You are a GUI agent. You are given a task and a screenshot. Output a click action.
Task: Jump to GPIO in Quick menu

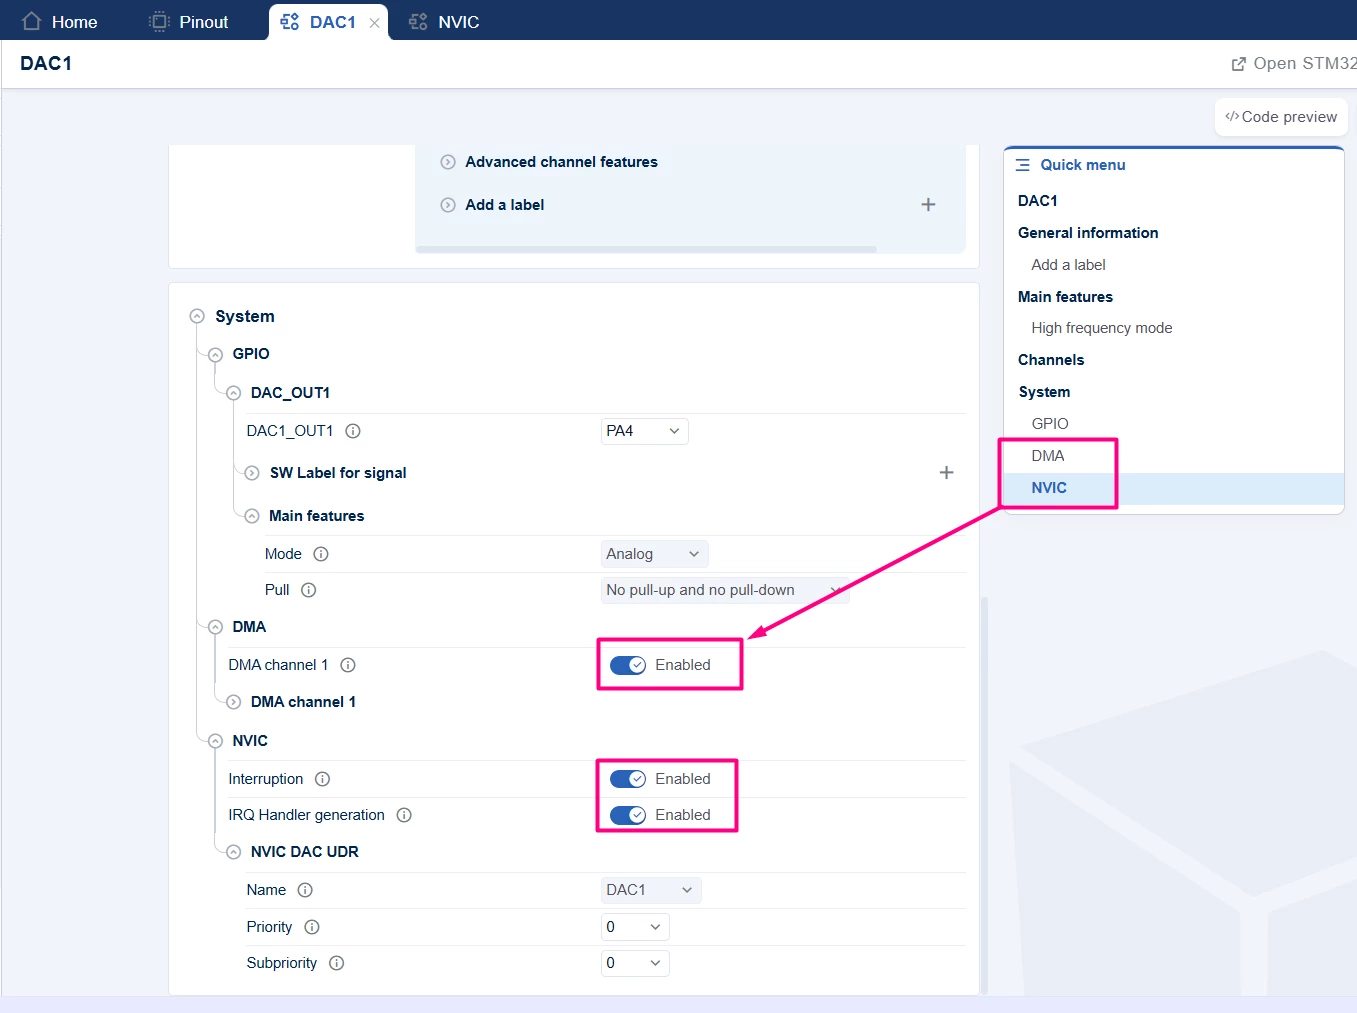click(1050, 424)
